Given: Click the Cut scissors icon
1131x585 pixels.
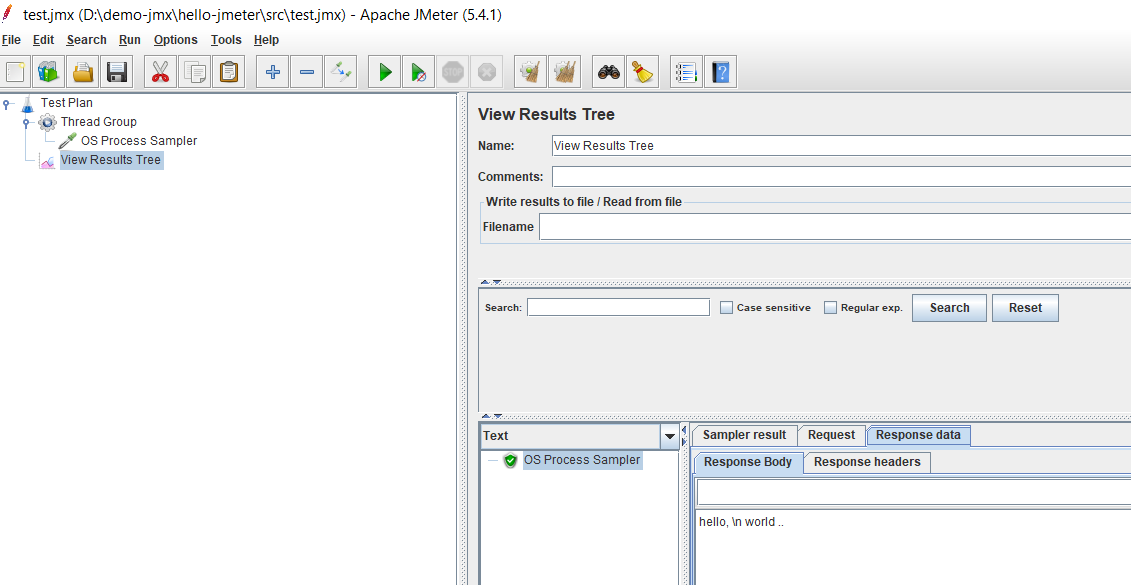Looking at the screenshot, I should [160, 71].
